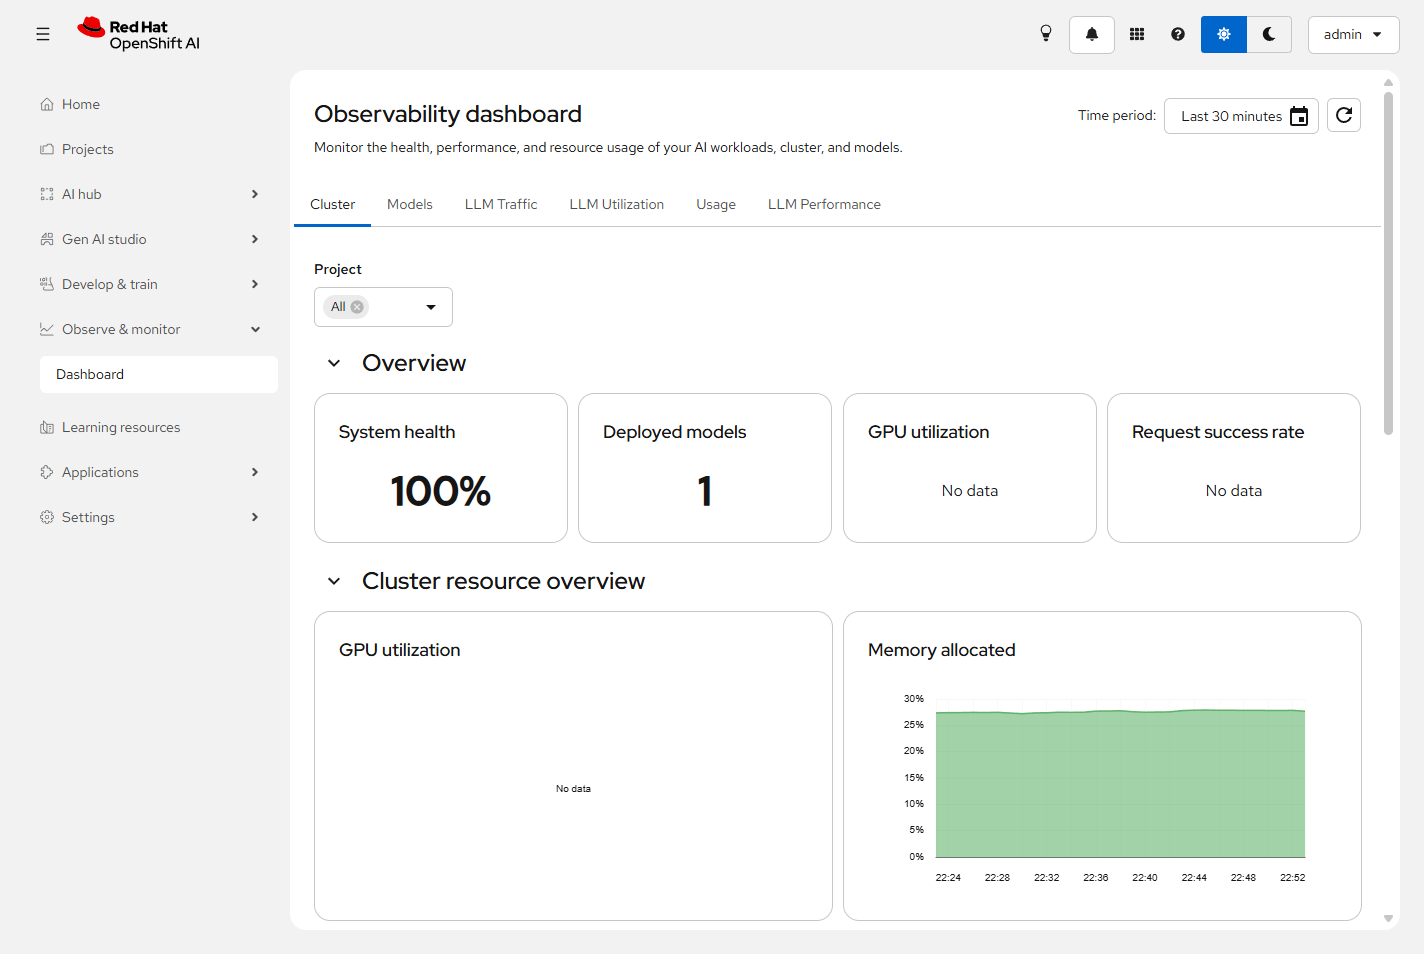
Task: Open Learning resources
Action: click(159, 427)
